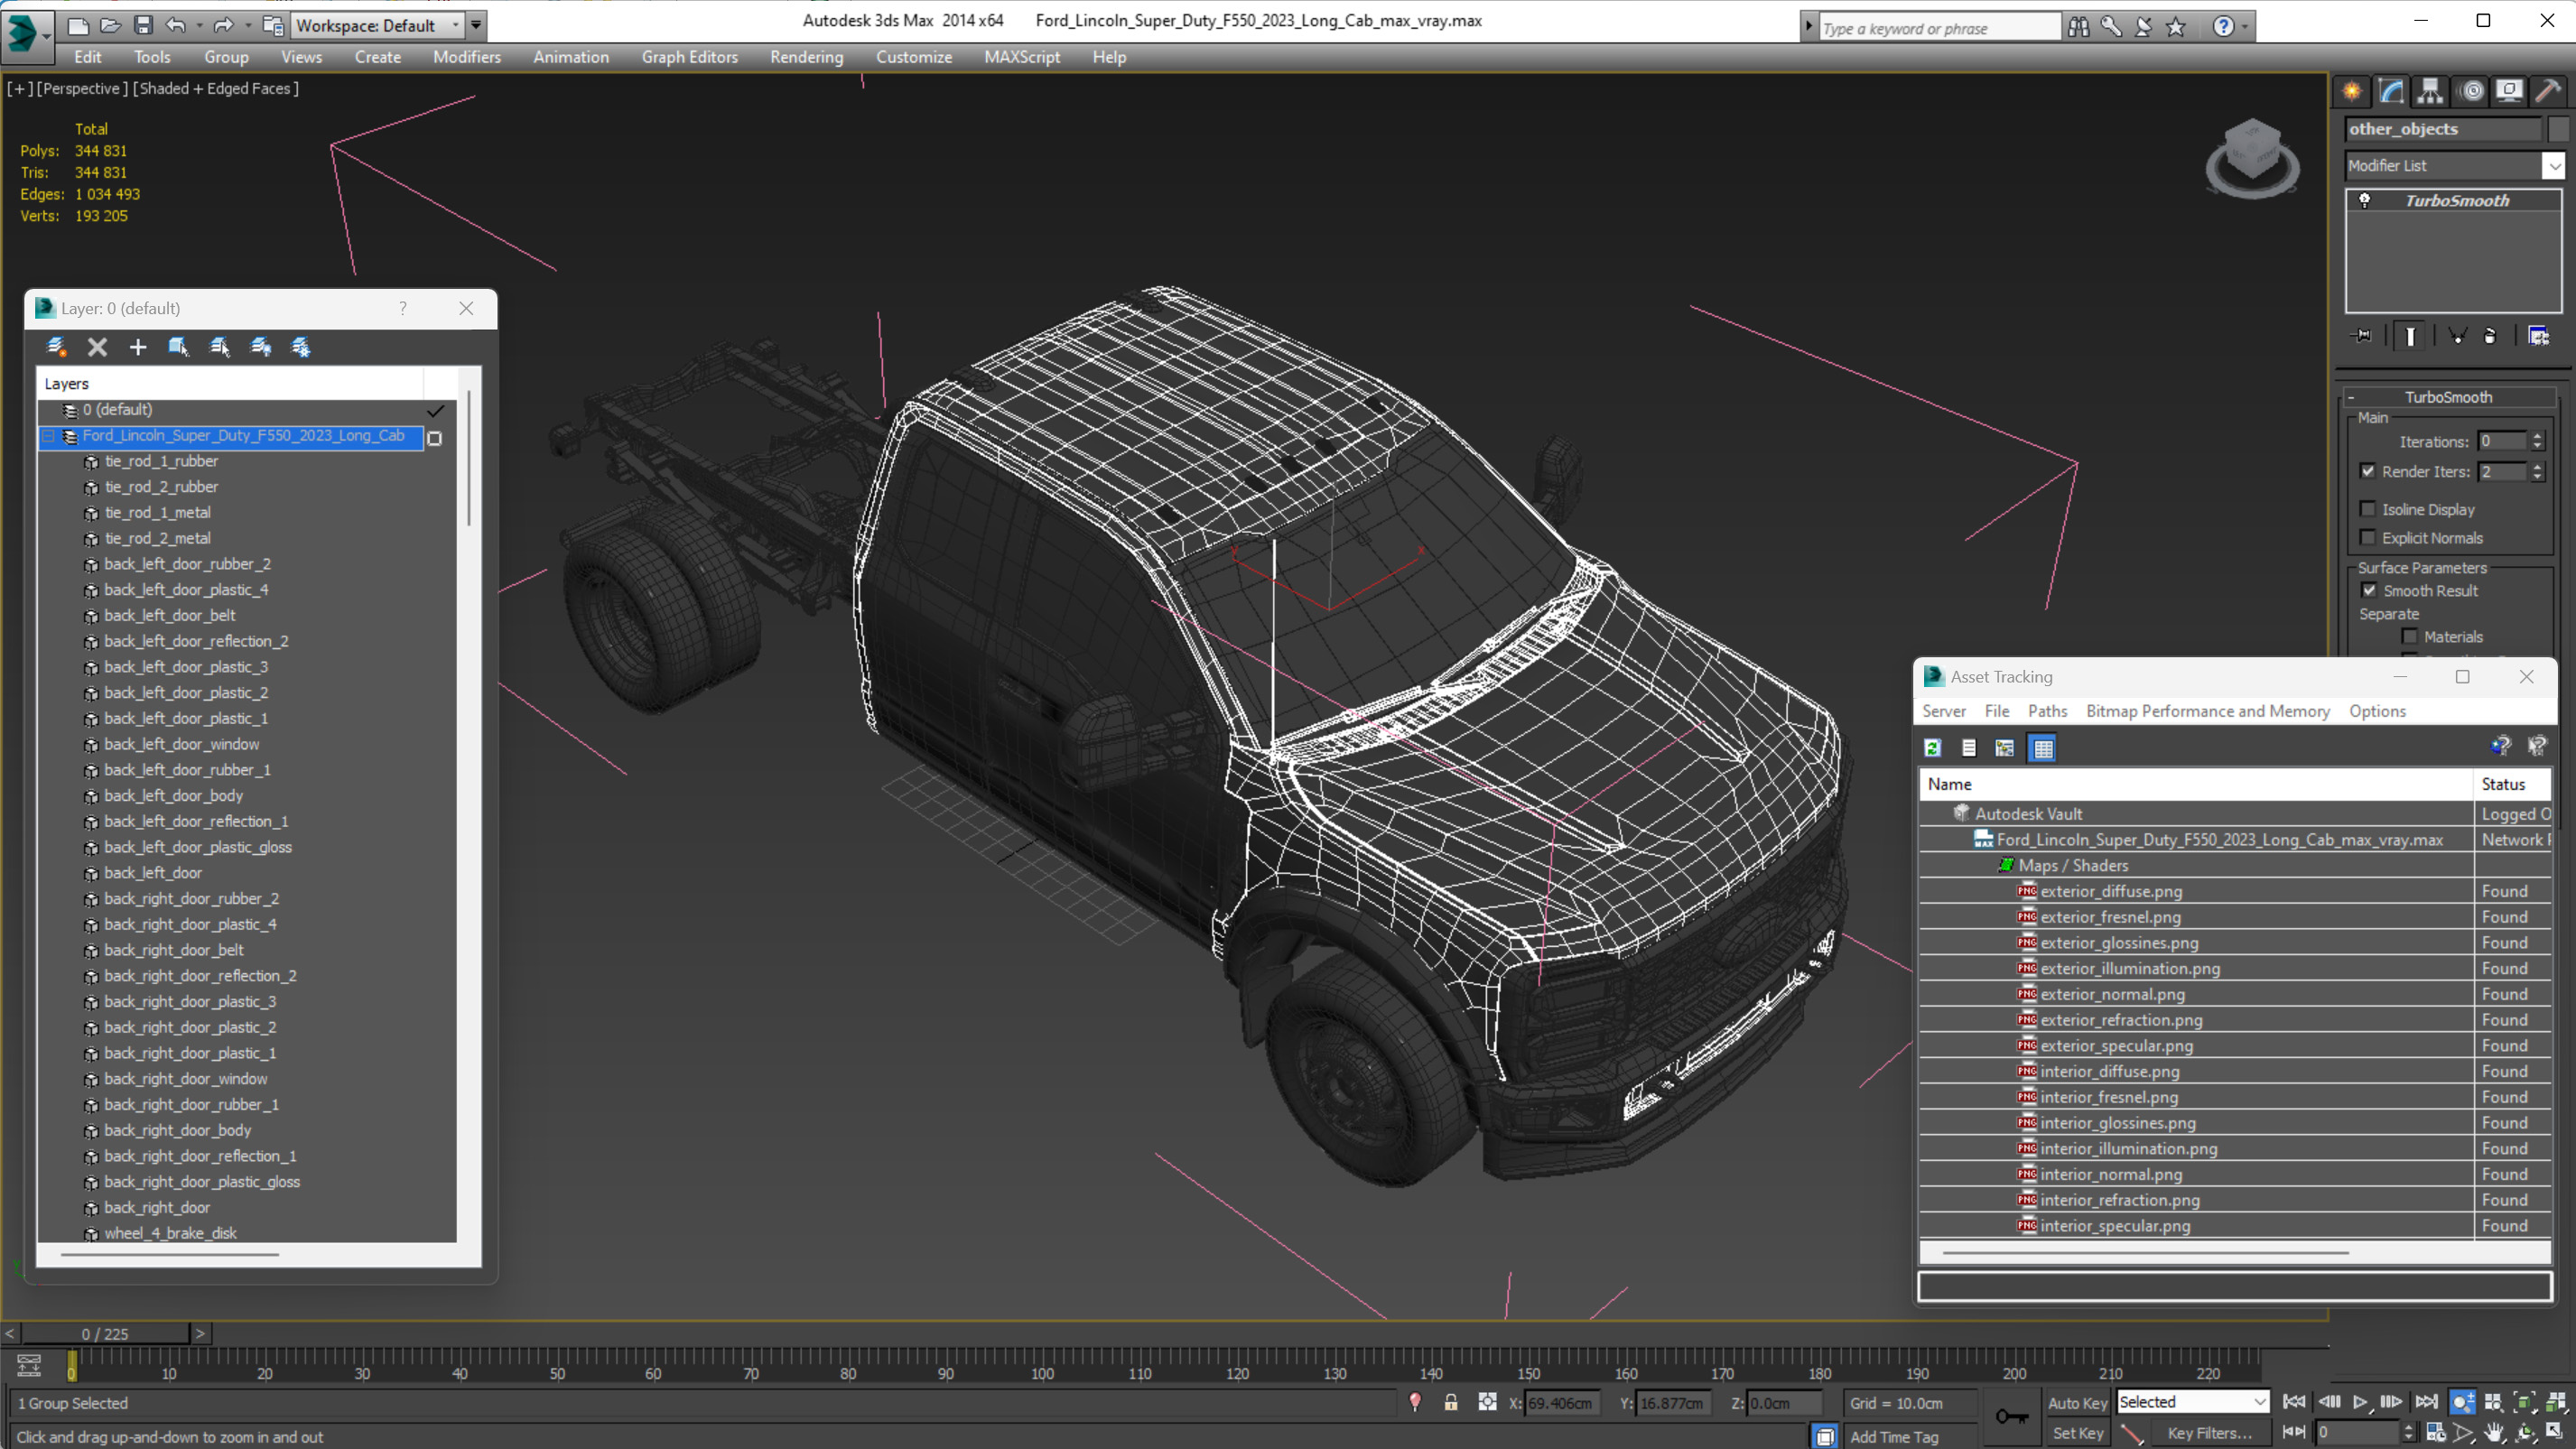Click the Add Time Tag label
Viewport: 2576px width, 1449px height.
click(x=1894, y=1437)
